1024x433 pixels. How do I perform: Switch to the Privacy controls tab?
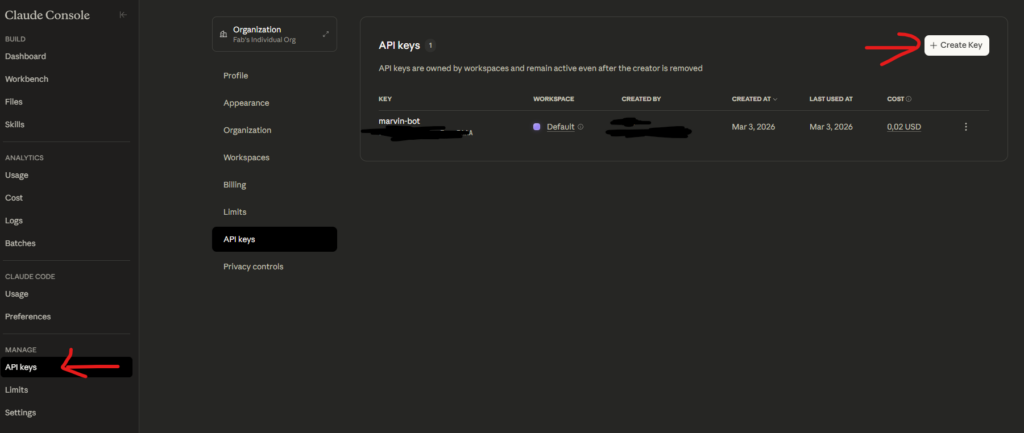tap(253, 267)
